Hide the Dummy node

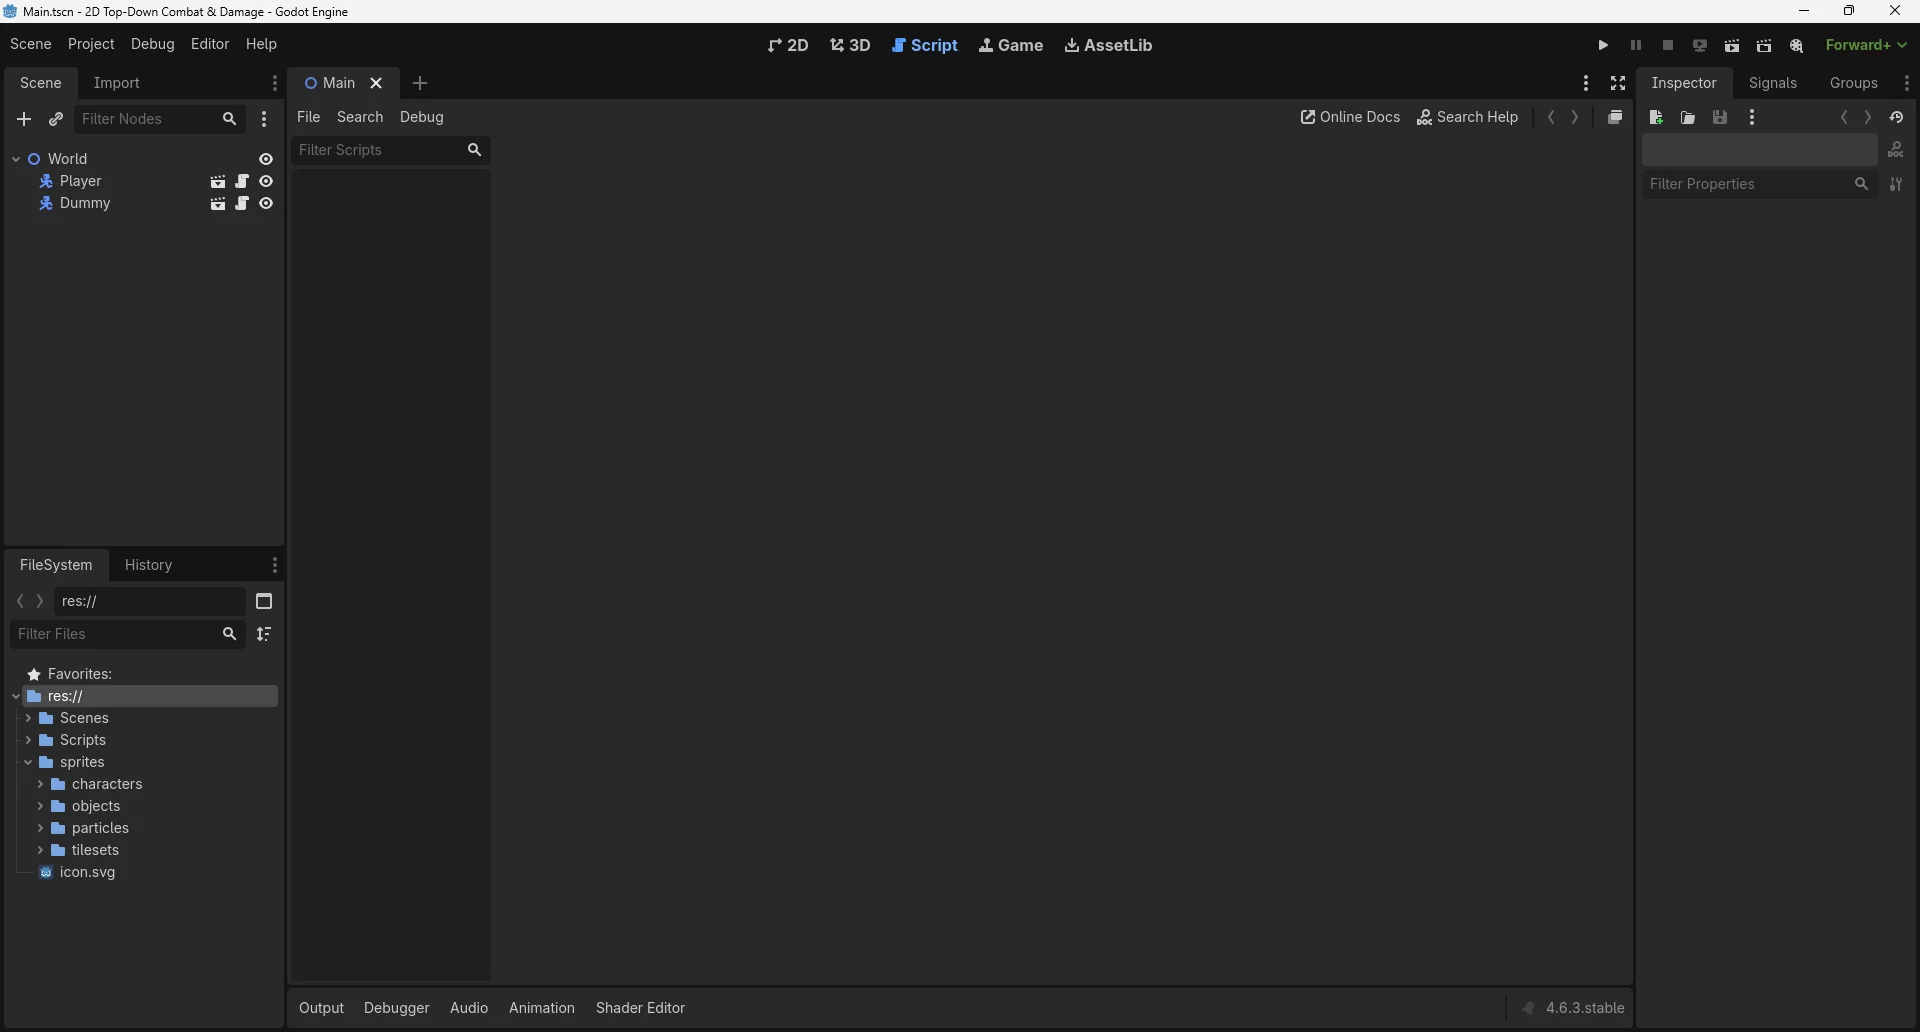[x=266, y=203]
